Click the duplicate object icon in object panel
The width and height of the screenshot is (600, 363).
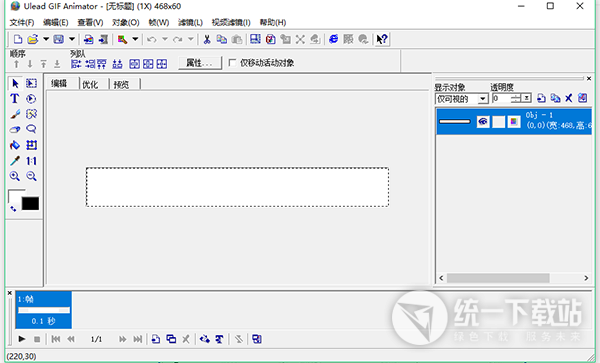[x=555, y=98]
